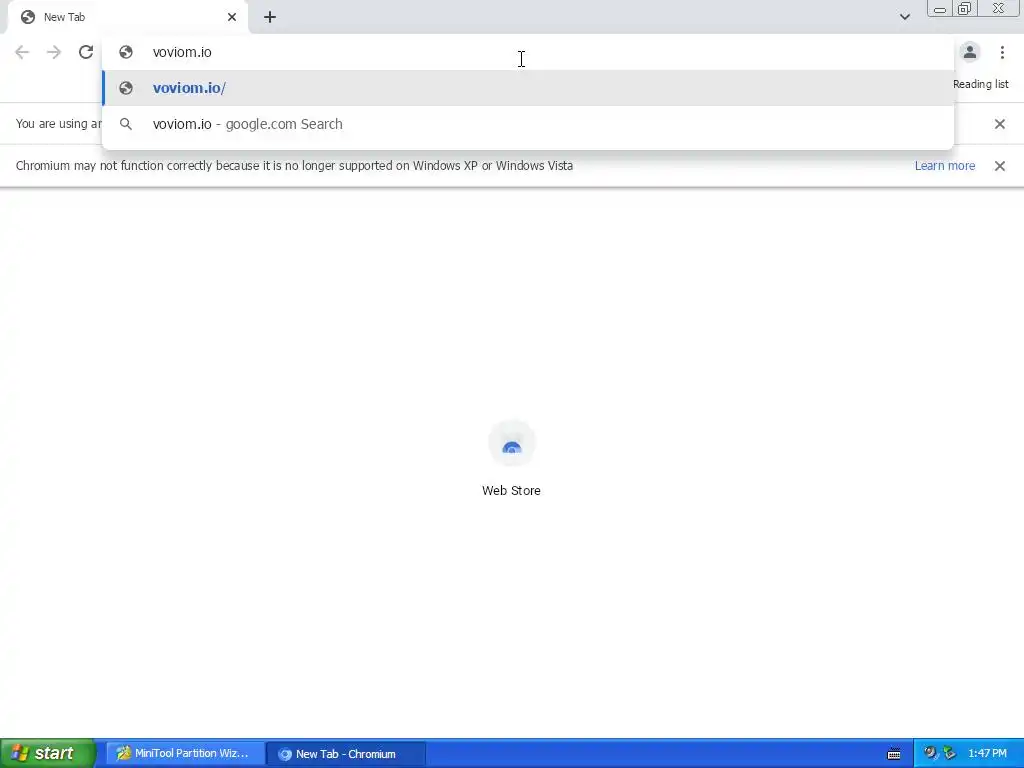The height and width of the screenshot is (768, 1024).
Task: Click the first system tray icon
Action: click(930, 753)
